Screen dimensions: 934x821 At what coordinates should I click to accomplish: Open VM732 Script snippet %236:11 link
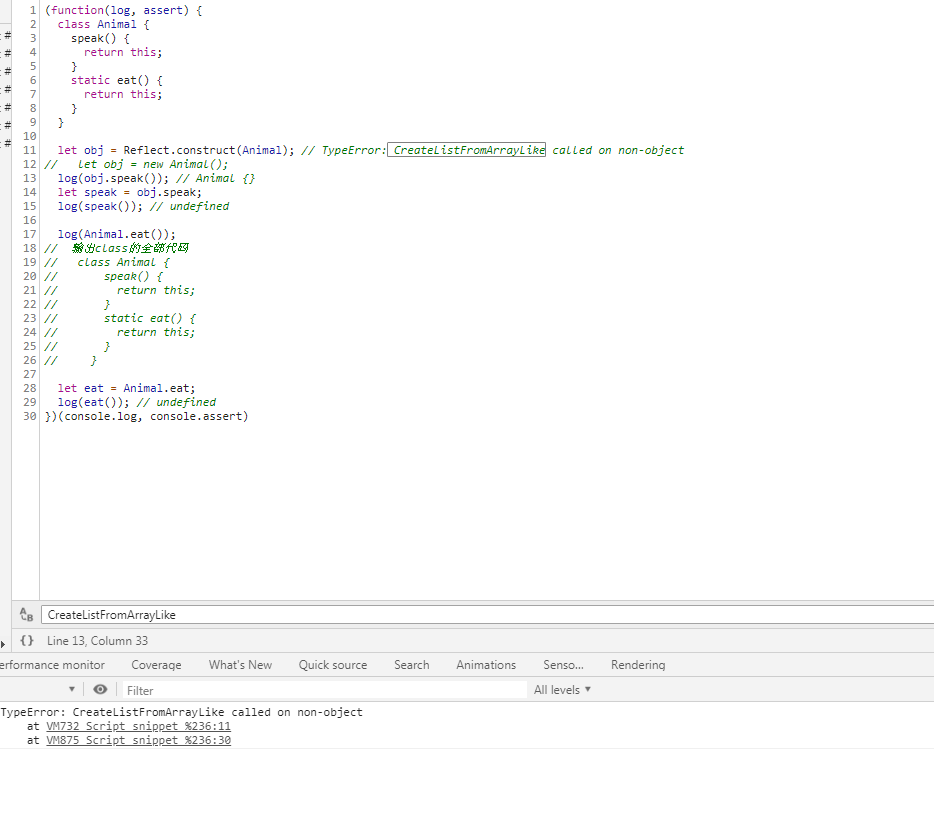138,726
